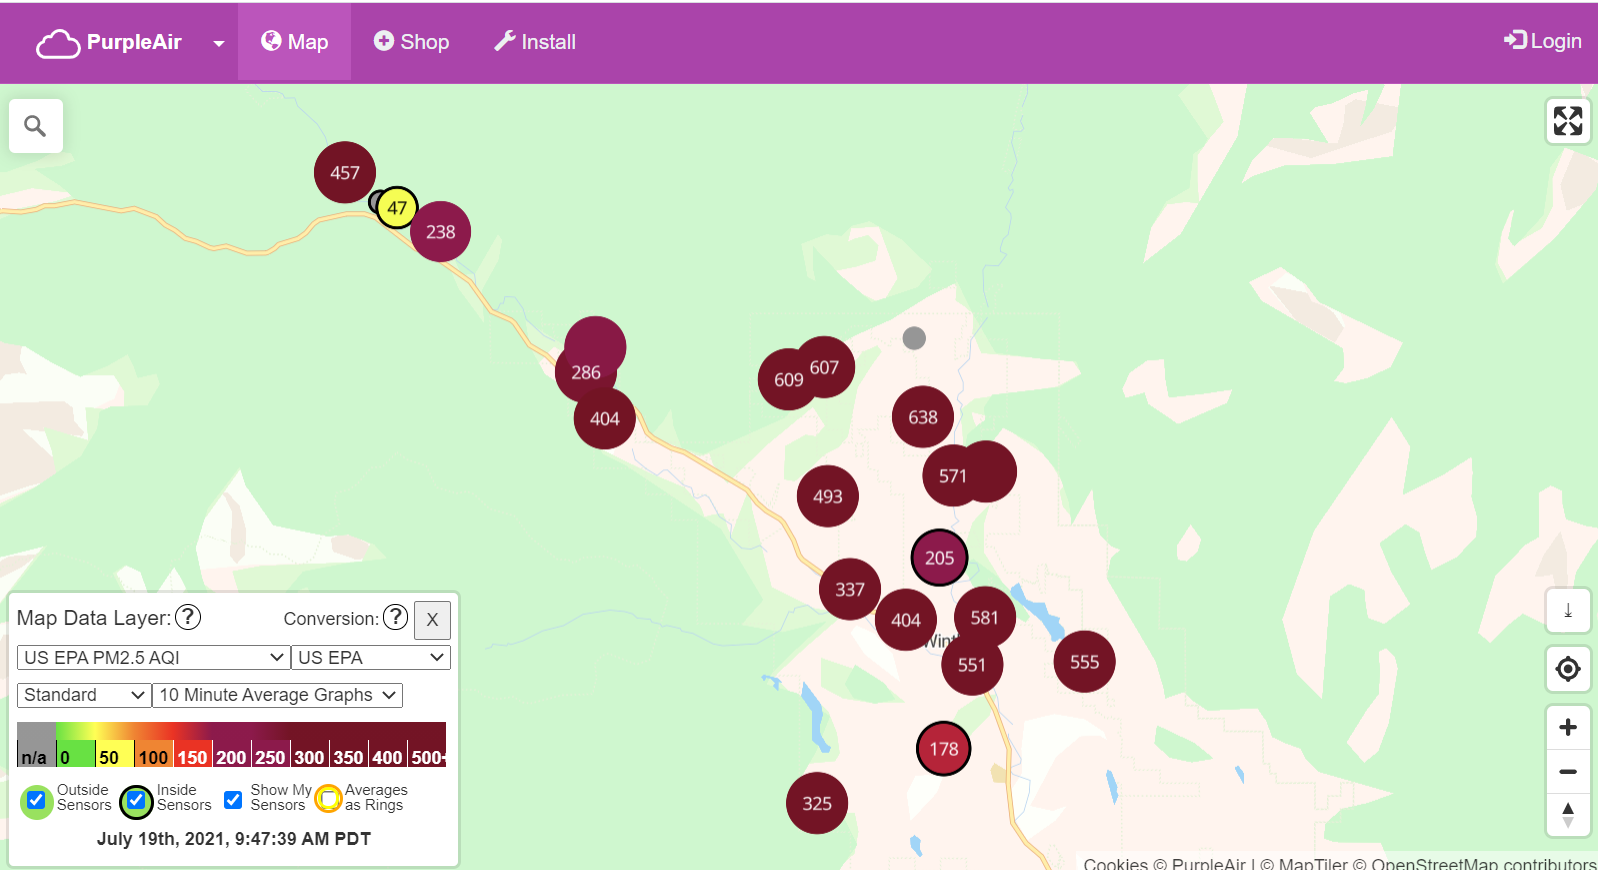Click the download arrow map button
Viewport: 1598px width, 870px height.
point(1567,610)
